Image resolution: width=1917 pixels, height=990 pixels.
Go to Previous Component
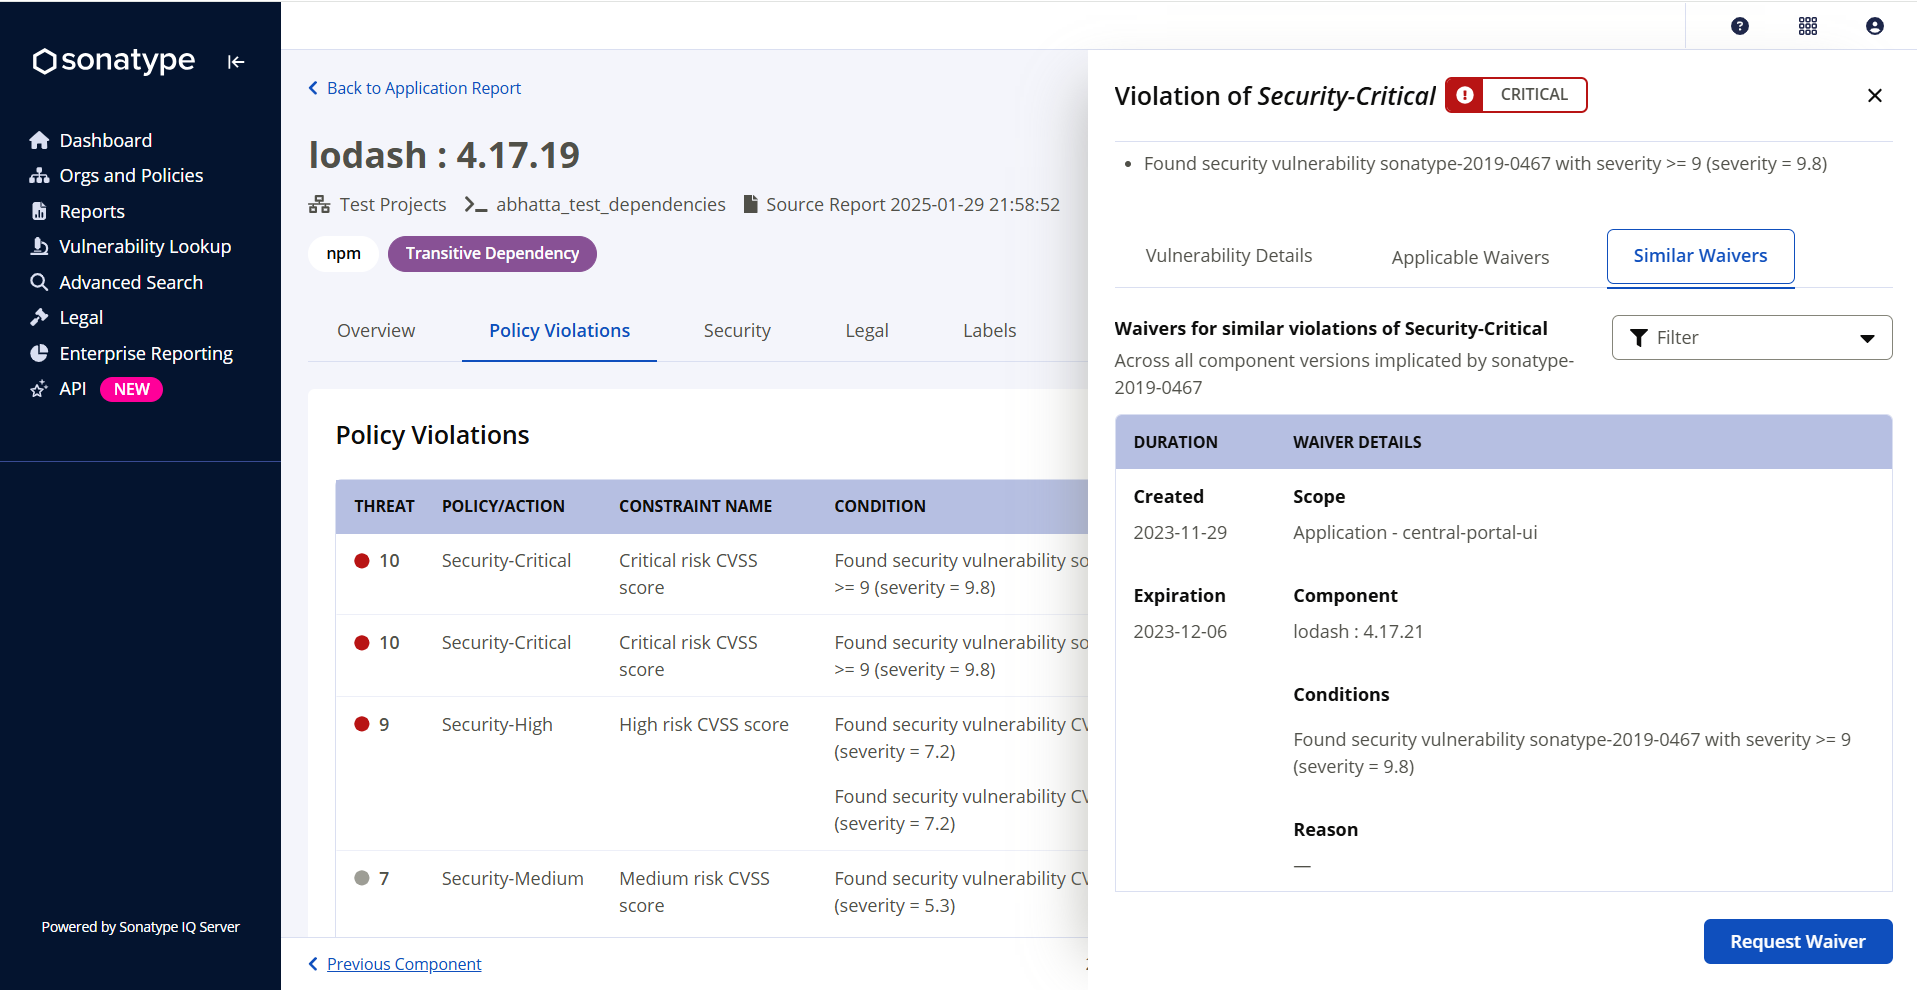(x=395, y=964)
